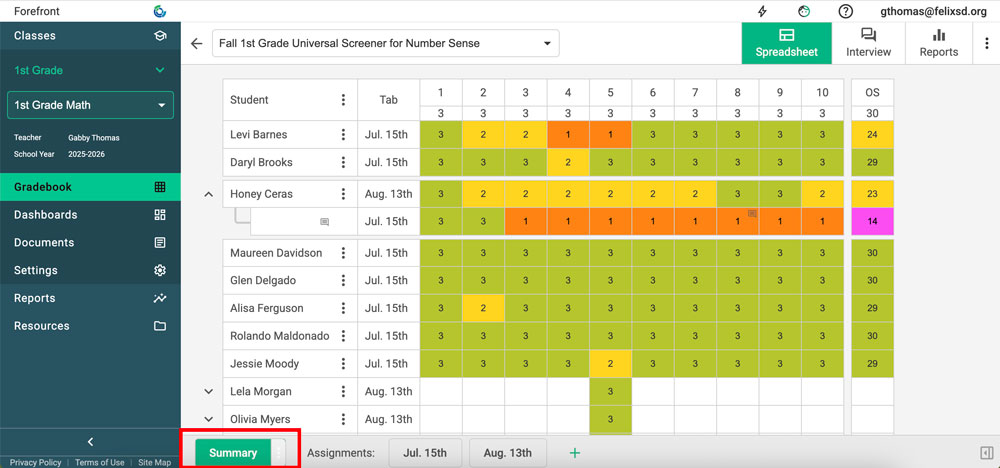Collapse the left sidebar with the chevron

[90, 442]
